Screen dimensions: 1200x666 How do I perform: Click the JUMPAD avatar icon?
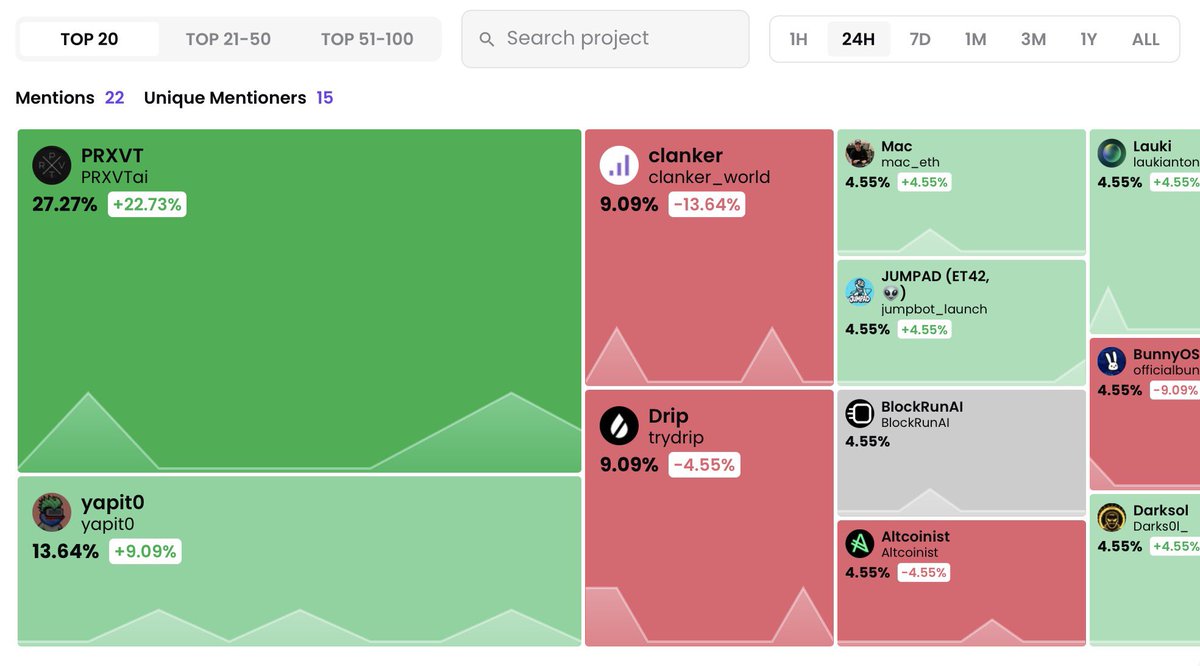860,292
